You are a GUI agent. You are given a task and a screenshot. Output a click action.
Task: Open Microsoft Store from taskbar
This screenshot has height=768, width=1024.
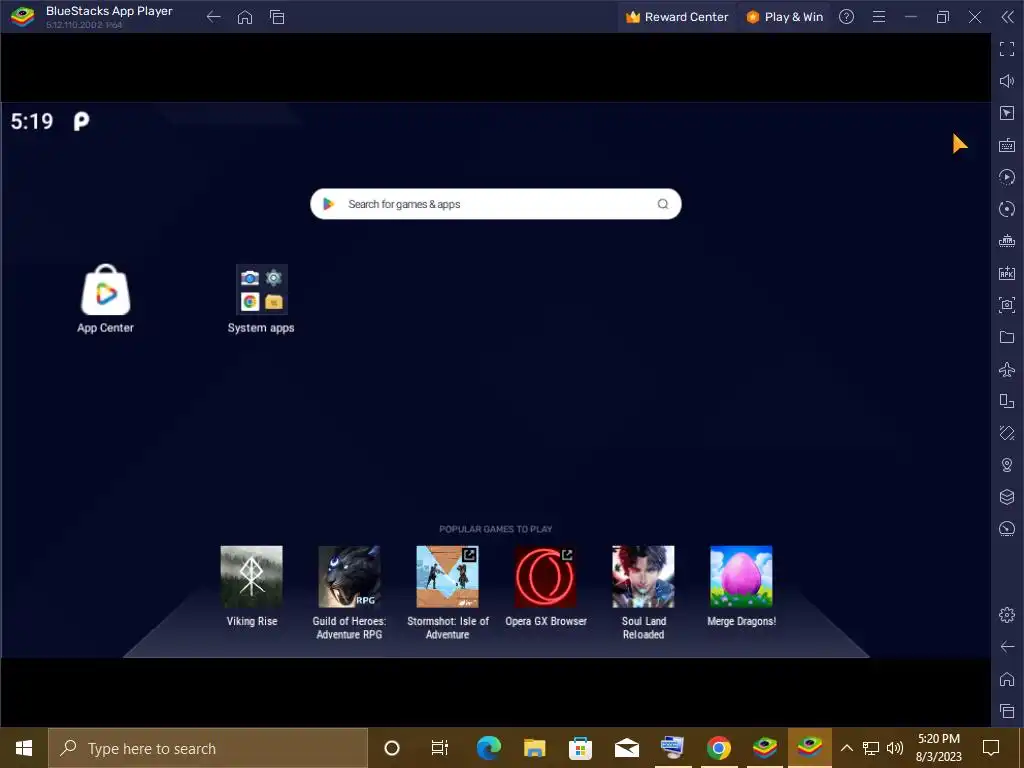coord(580,748)
